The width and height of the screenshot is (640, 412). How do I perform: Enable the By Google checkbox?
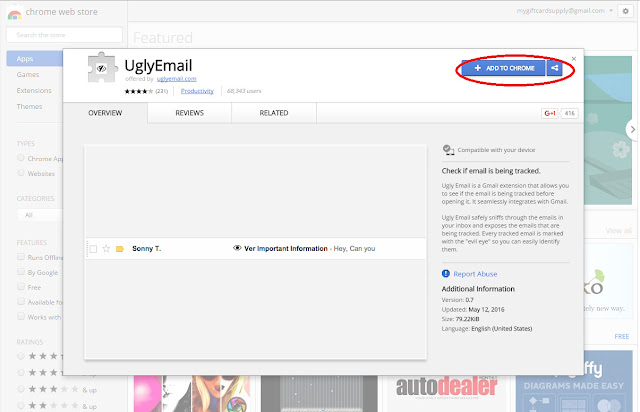[21, 272]
